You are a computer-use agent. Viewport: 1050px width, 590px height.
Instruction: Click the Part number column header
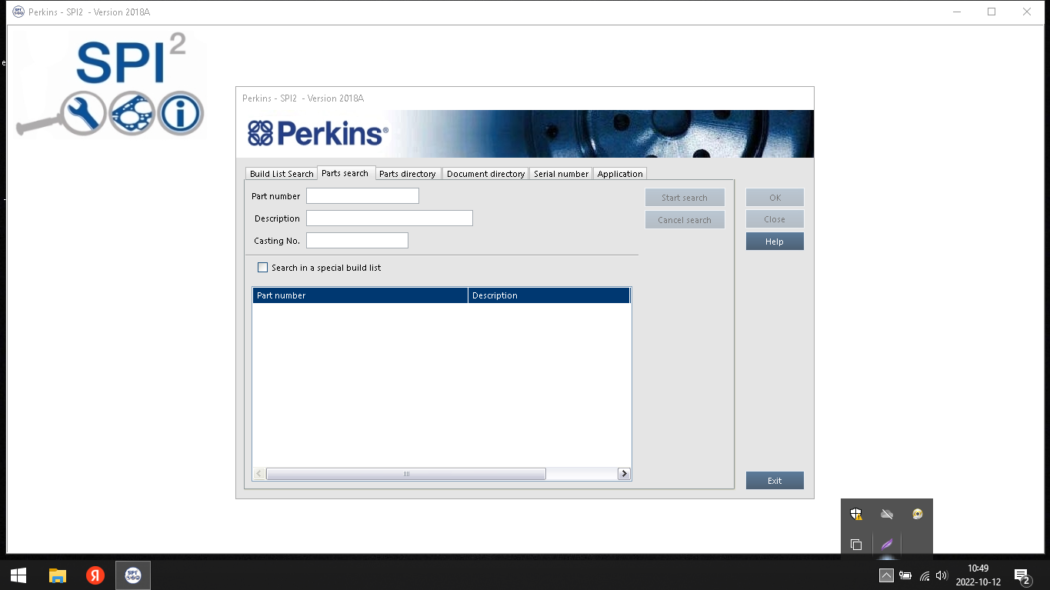pos(360,295)
